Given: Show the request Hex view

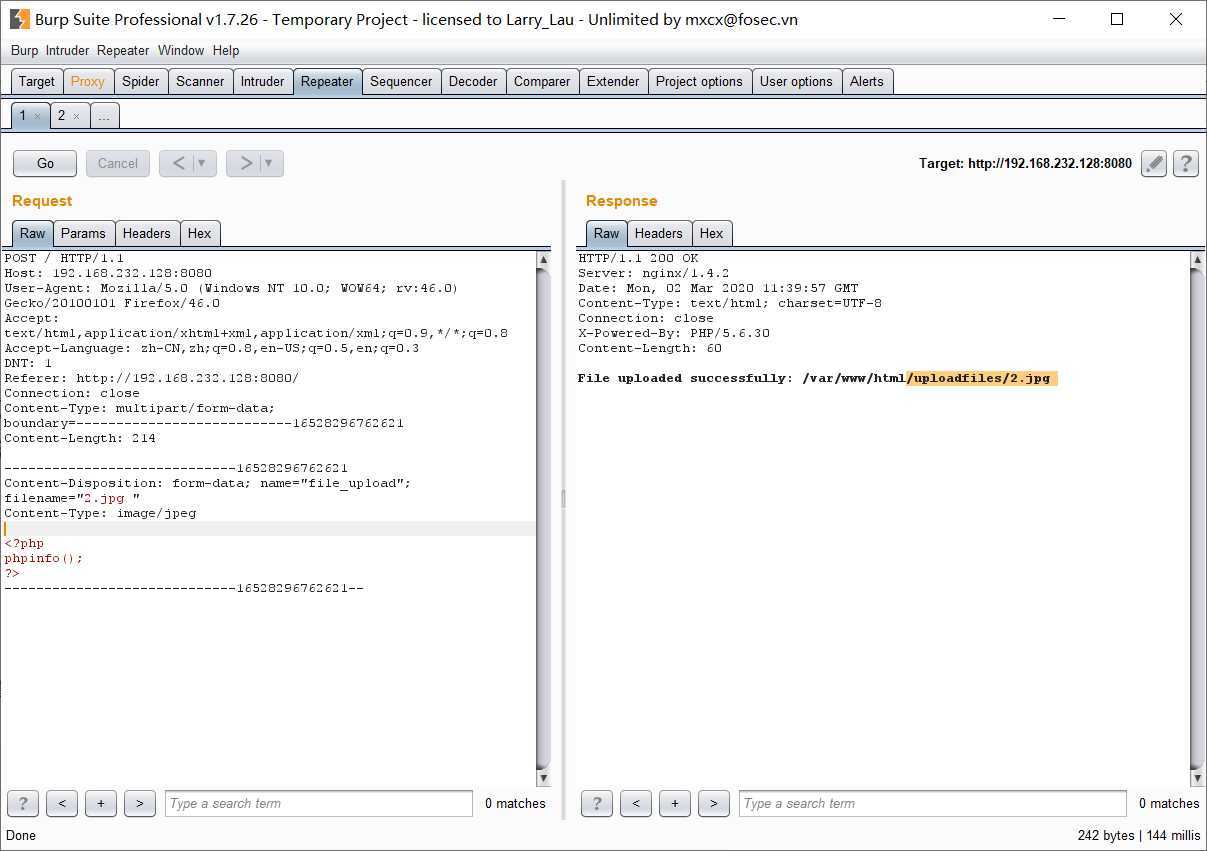Looking at the screenshot, I should 200,233.
